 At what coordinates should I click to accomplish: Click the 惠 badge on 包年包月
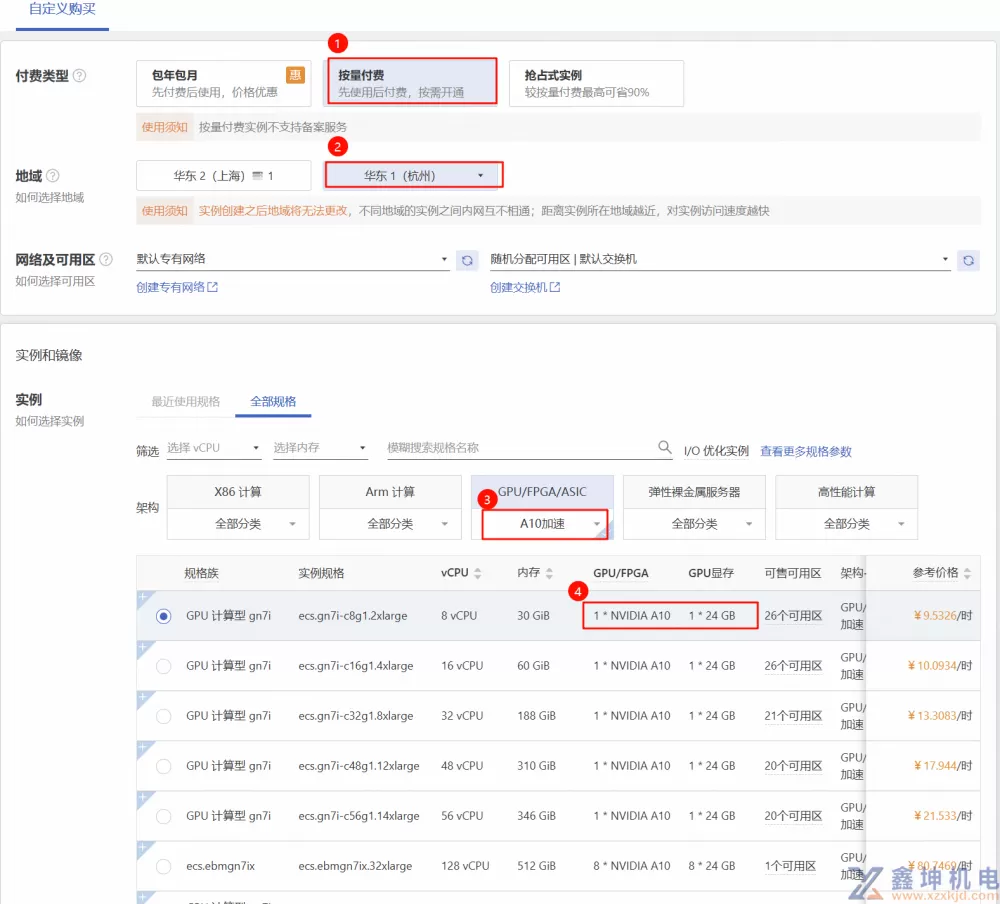tap(295, 75)
